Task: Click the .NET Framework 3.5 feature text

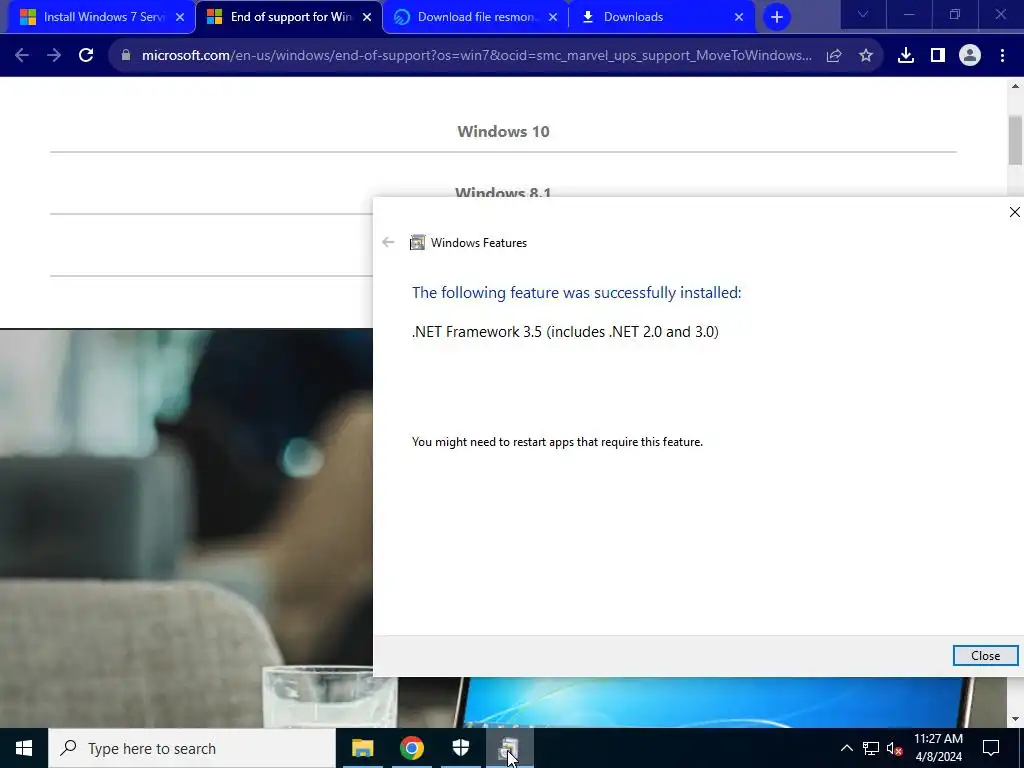Action: coord(565,332)
